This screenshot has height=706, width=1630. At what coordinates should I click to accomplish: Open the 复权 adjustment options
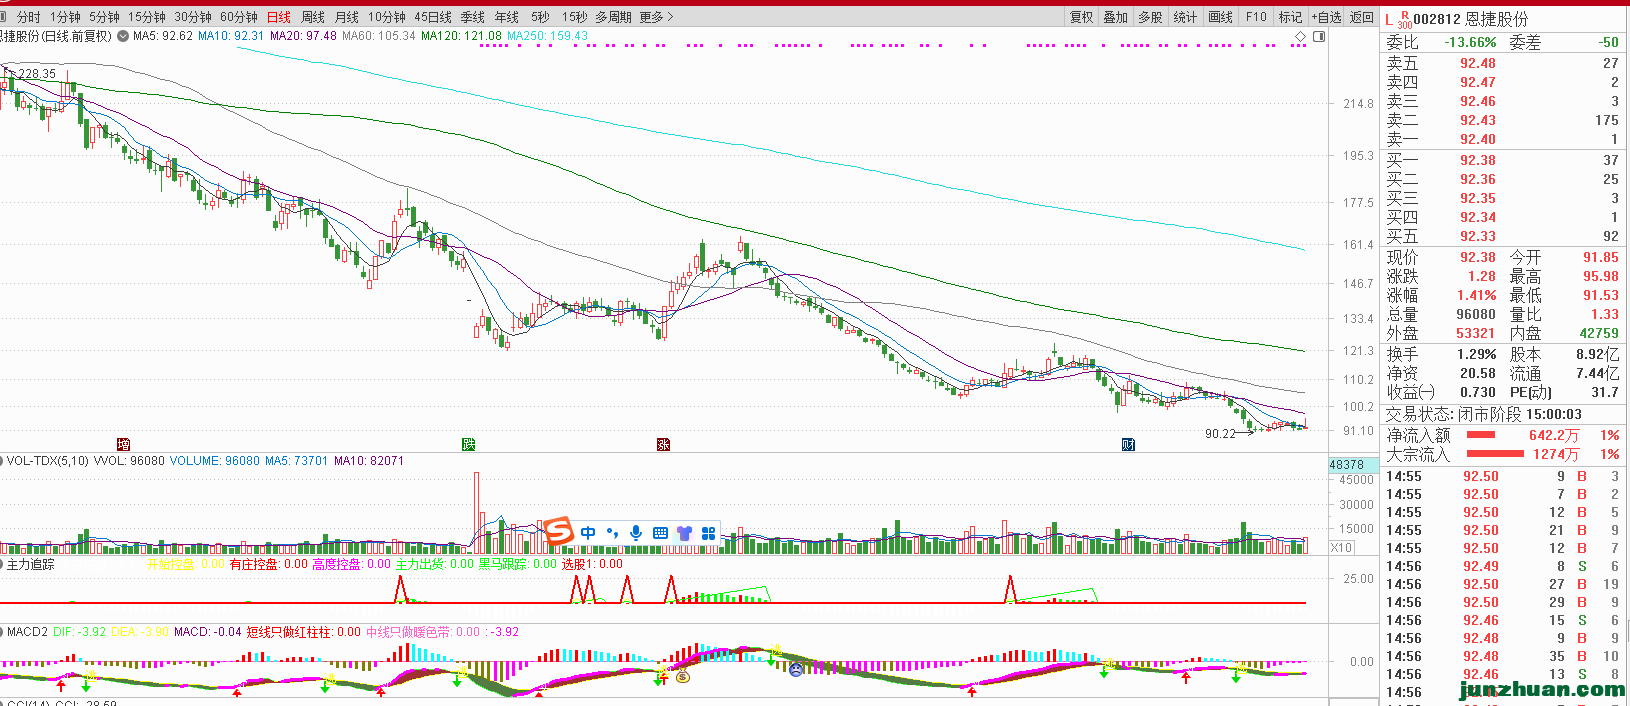tap(1082, 17)
